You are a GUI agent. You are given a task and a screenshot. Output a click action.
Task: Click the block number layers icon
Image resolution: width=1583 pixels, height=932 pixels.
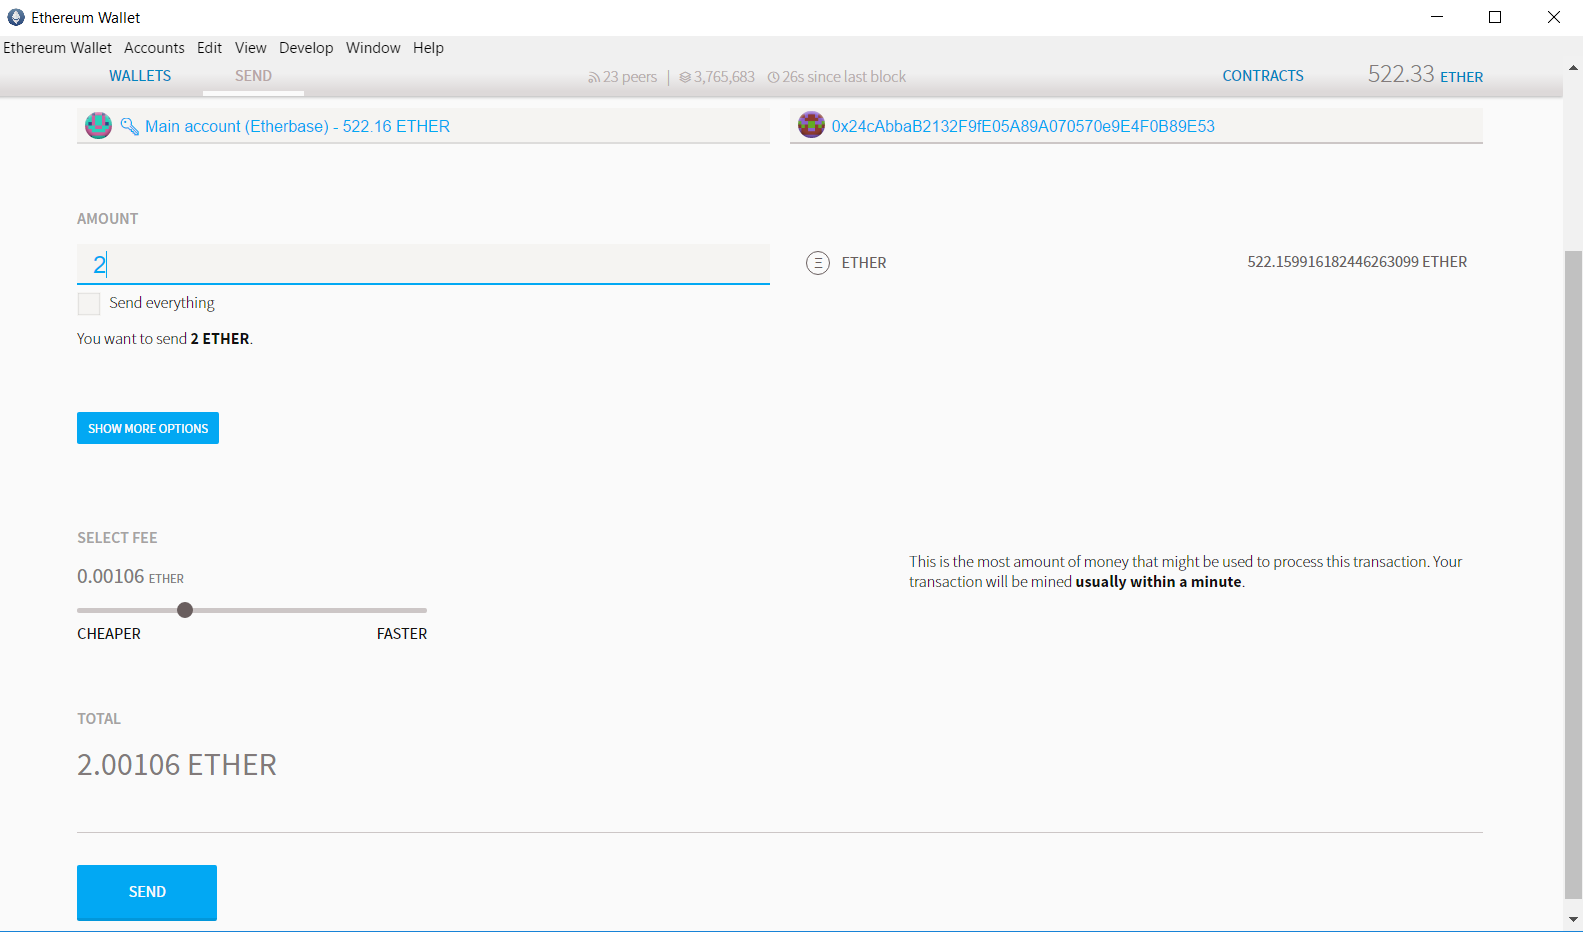click(x=685, y=77)
